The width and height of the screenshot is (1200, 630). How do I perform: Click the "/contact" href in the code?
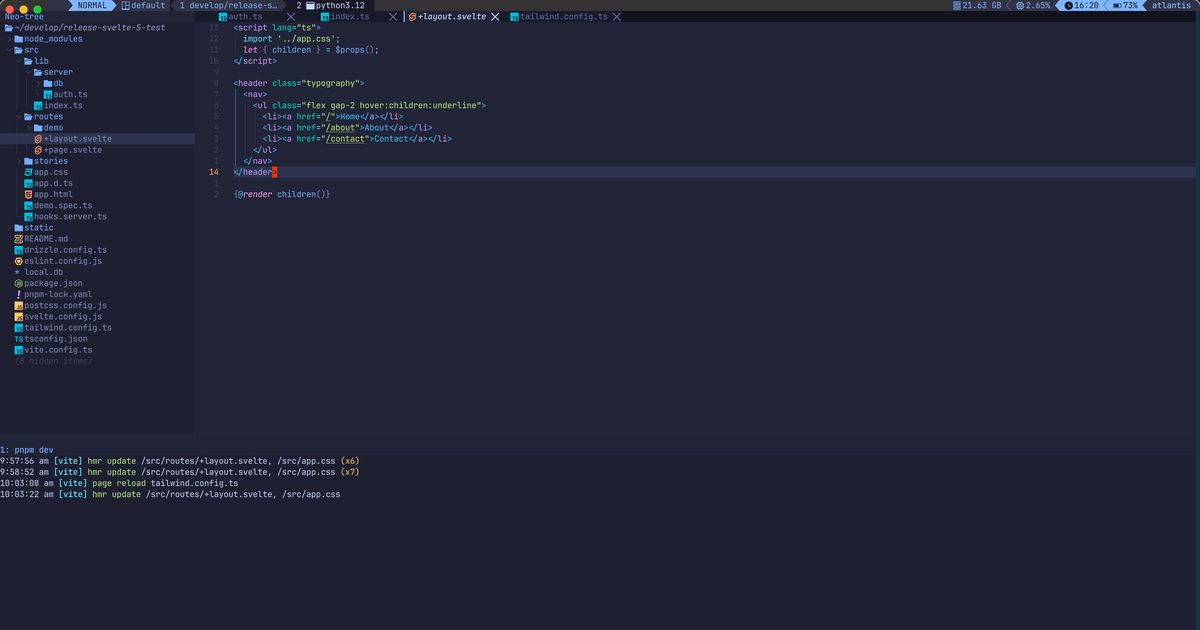(347, 139)
